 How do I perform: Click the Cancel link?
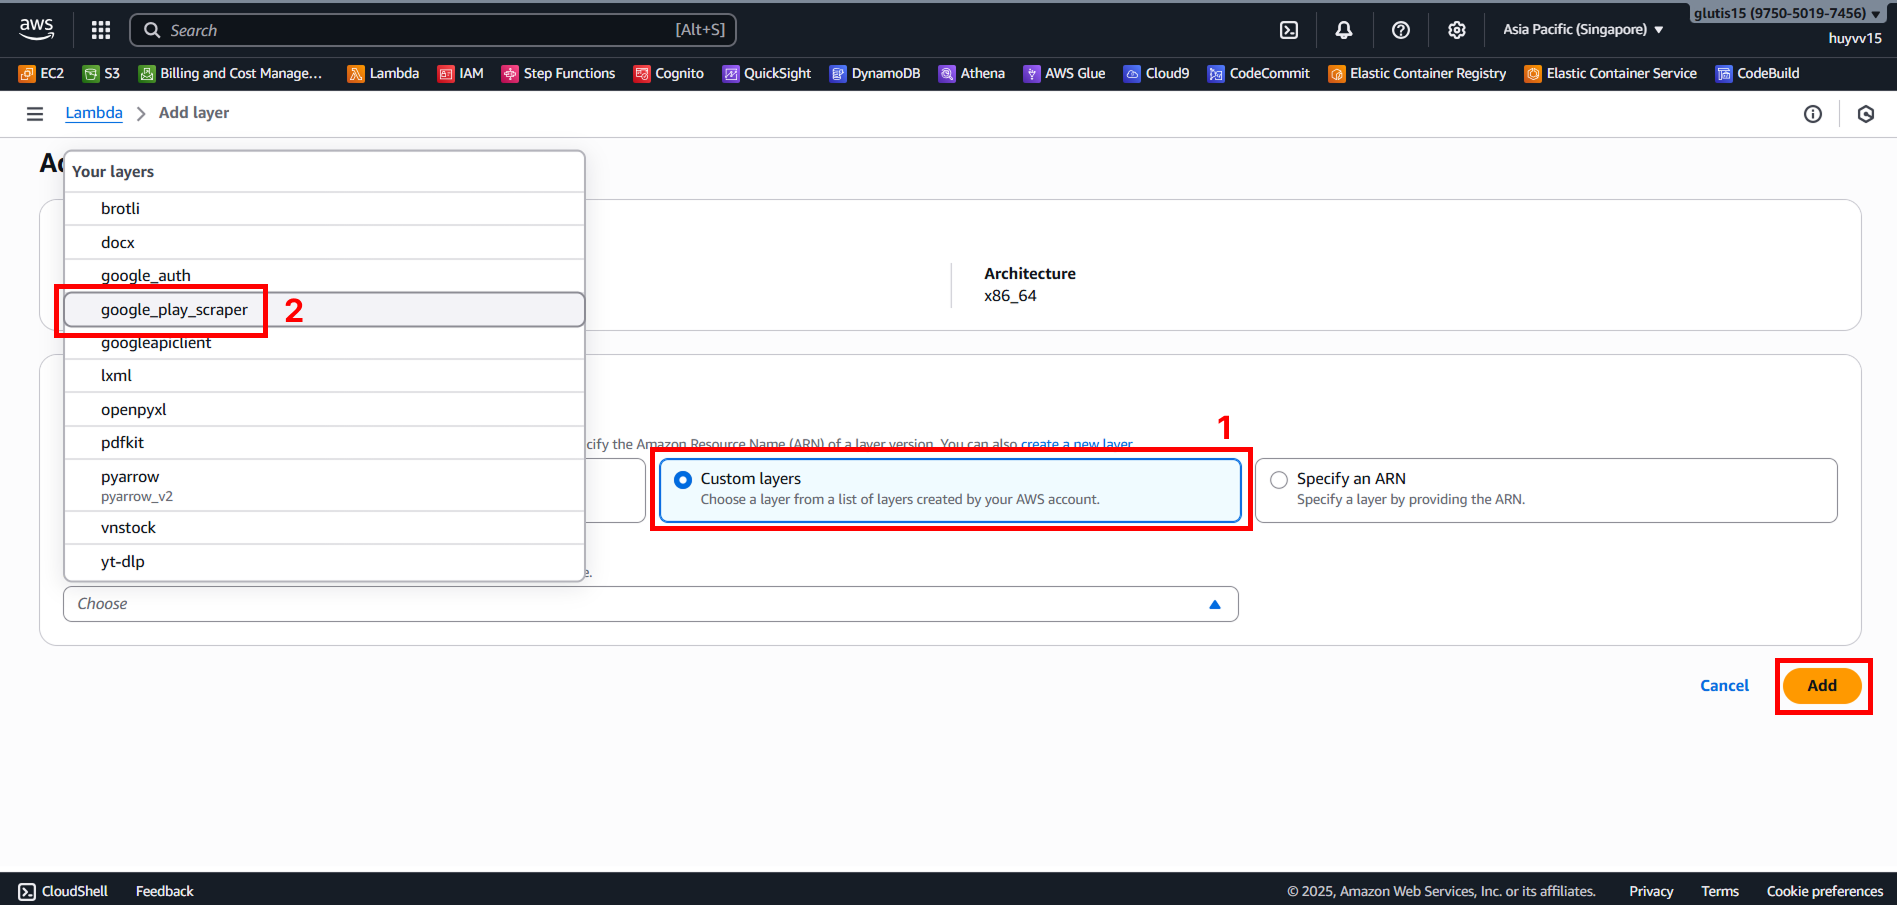coord(1724,686)
